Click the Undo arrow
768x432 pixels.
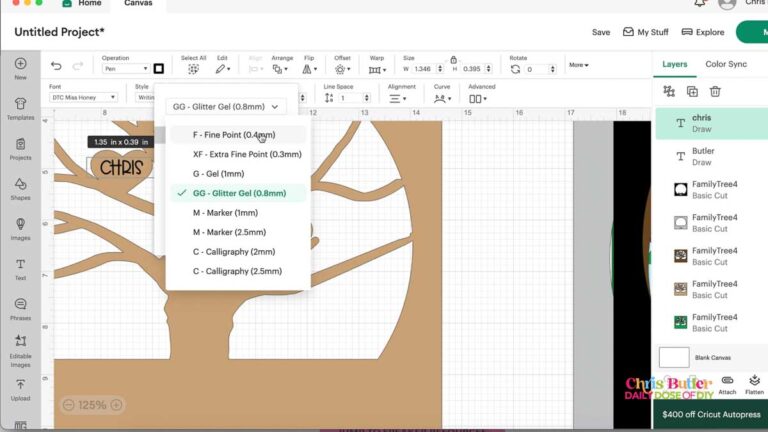coord(56,68)
